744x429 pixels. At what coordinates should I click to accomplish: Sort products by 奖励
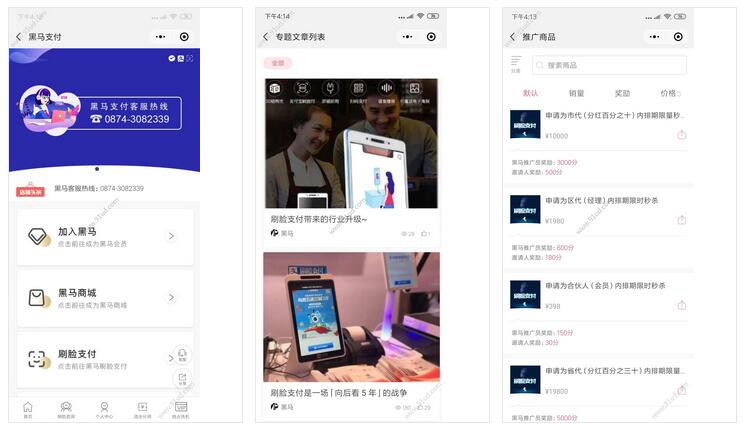(623, 93)
